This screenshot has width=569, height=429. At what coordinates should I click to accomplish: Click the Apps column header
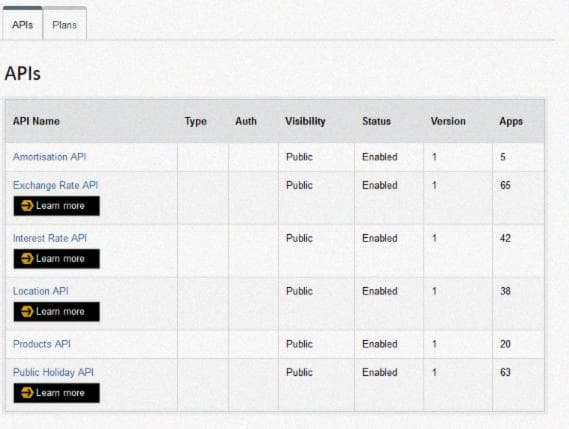tap(511, 121)
